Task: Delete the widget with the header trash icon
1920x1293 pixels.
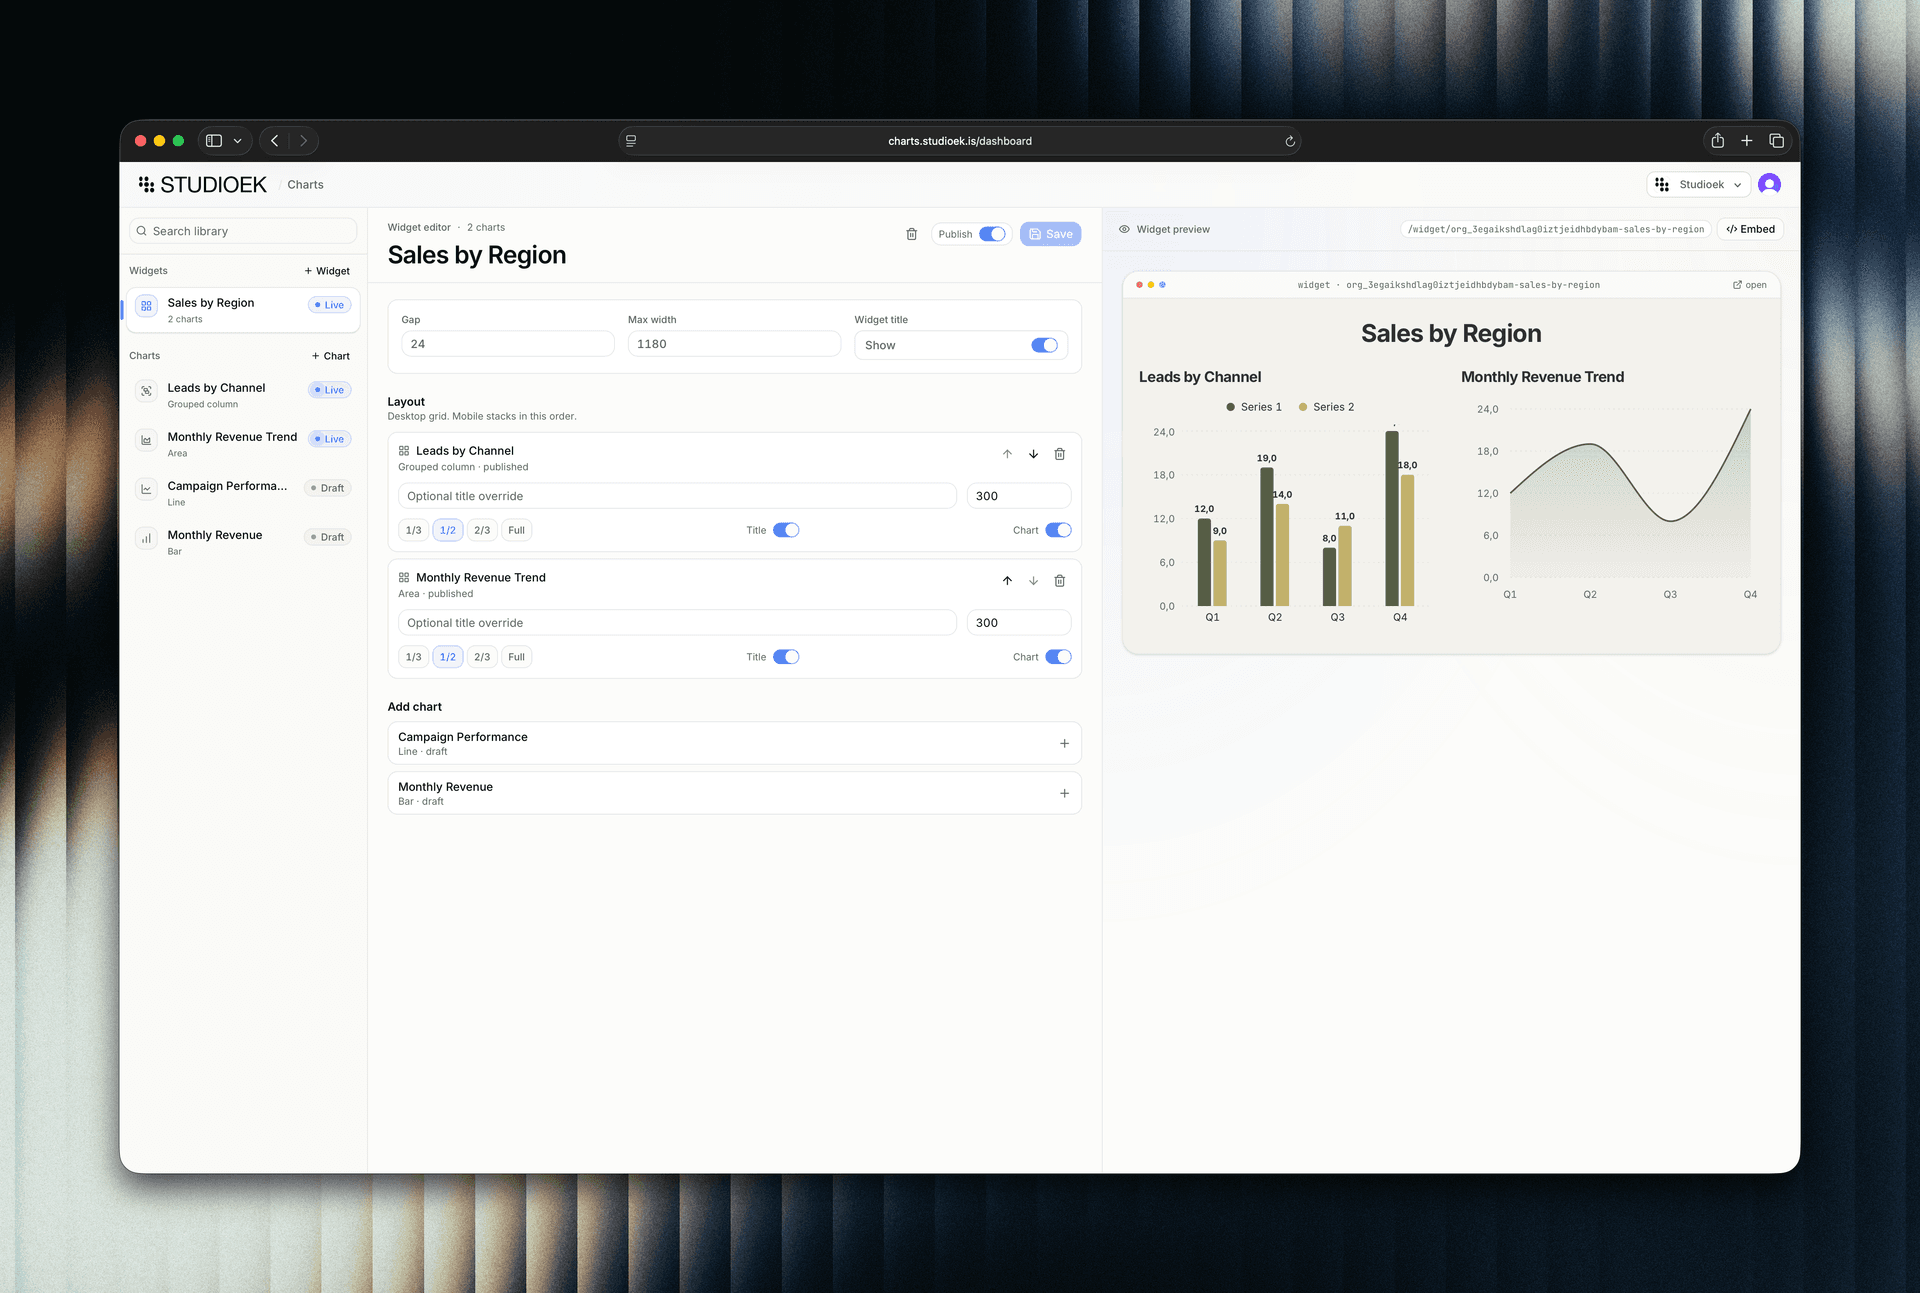Action: click(911, 234)
